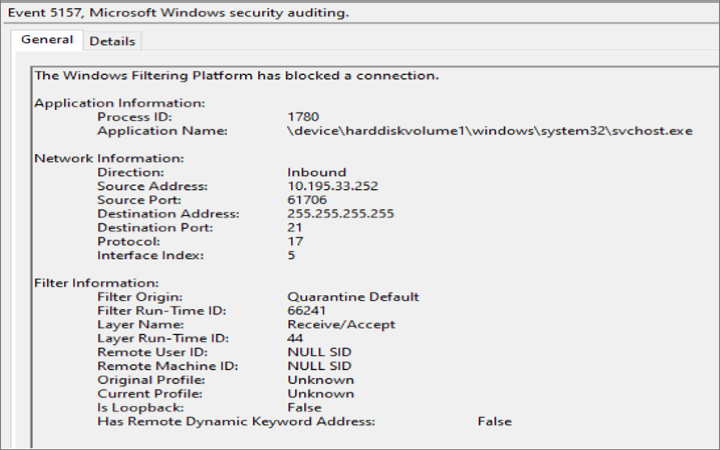Click the Source Port value 61706

pos(307,200)
